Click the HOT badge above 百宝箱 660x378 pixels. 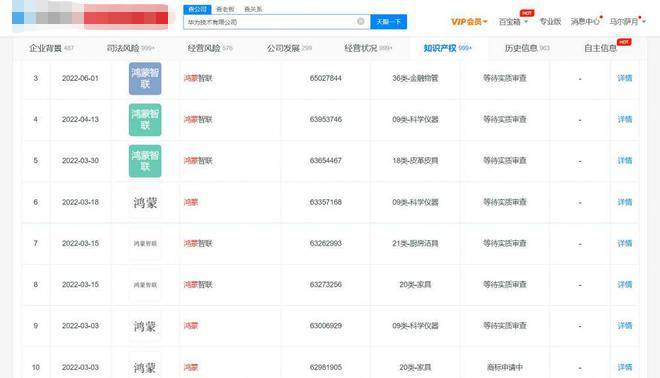coord(527,13)
